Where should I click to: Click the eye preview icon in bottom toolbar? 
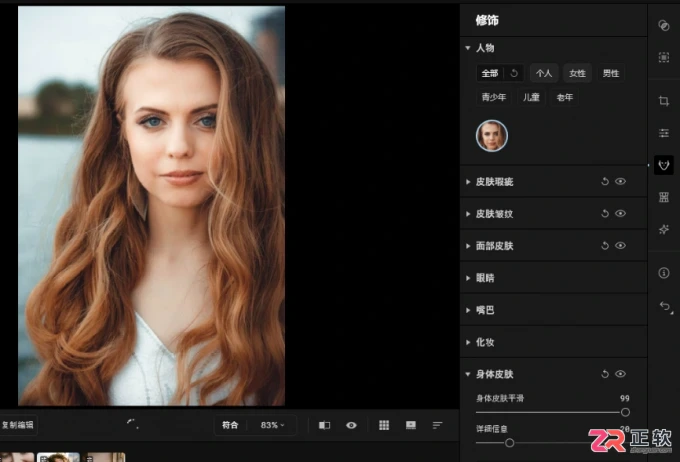(x=351, y=425)
